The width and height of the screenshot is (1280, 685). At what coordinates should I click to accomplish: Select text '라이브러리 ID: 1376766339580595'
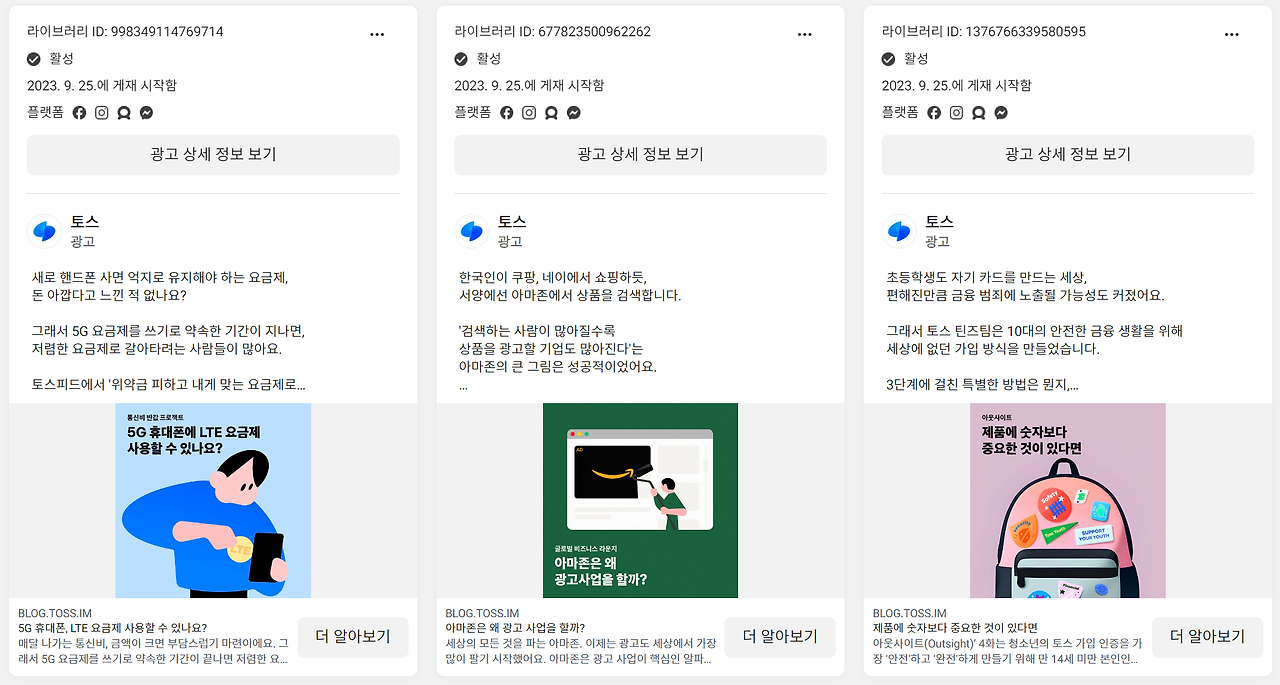tap(984, 32)
